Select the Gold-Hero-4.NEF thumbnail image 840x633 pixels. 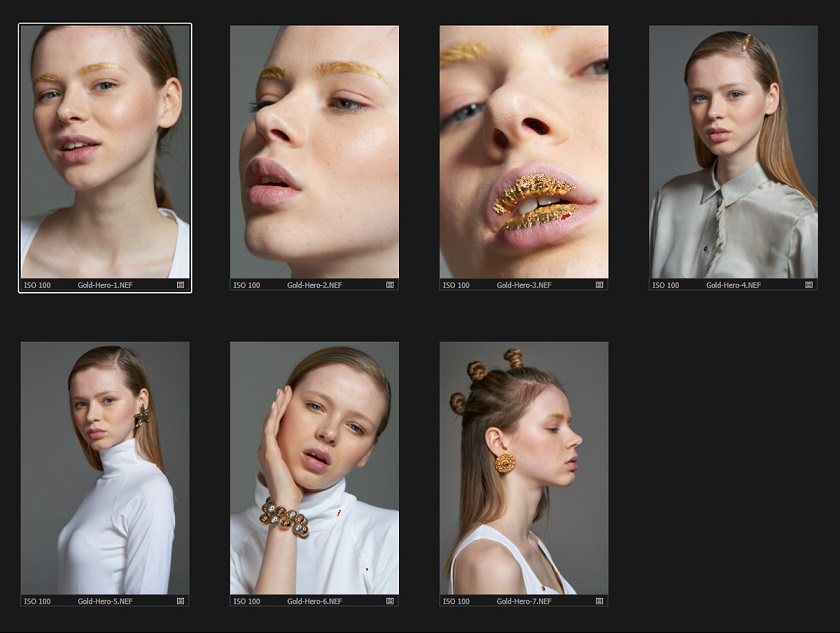pyautogui.click(x=733, y=152)
